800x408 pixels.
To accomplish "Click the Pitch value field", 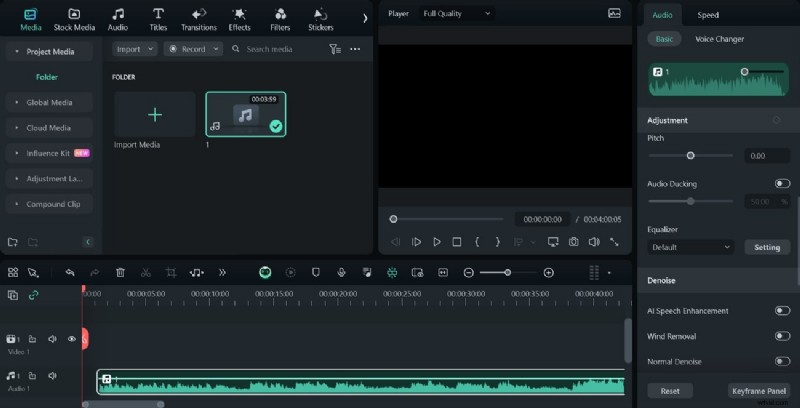I will coord(767,156).
